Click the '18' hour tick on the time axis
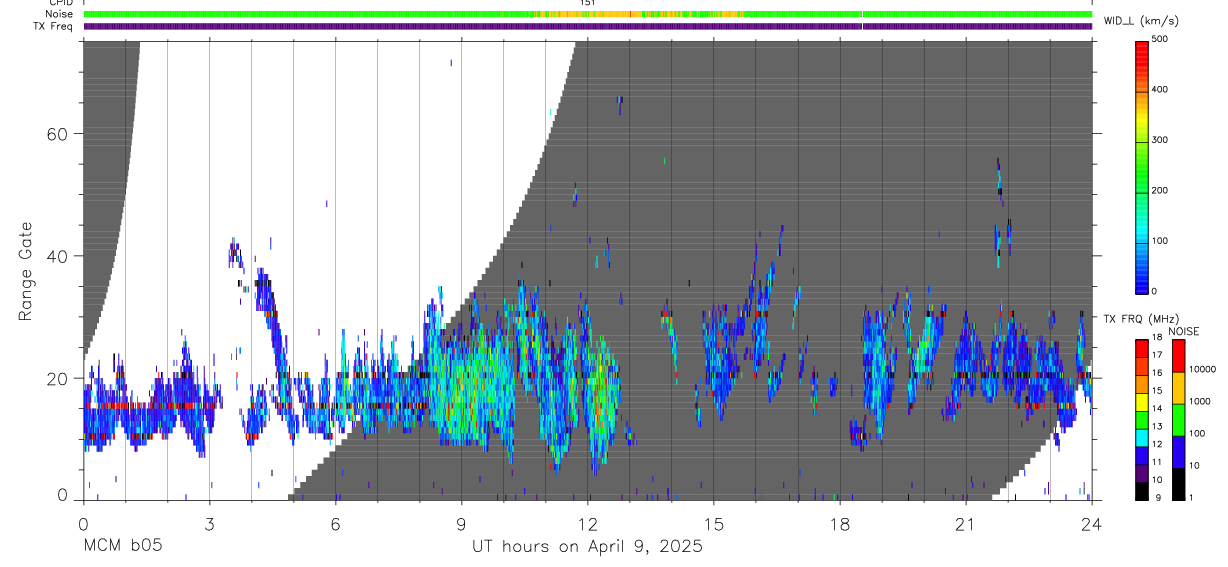 [x=839, y=524]
